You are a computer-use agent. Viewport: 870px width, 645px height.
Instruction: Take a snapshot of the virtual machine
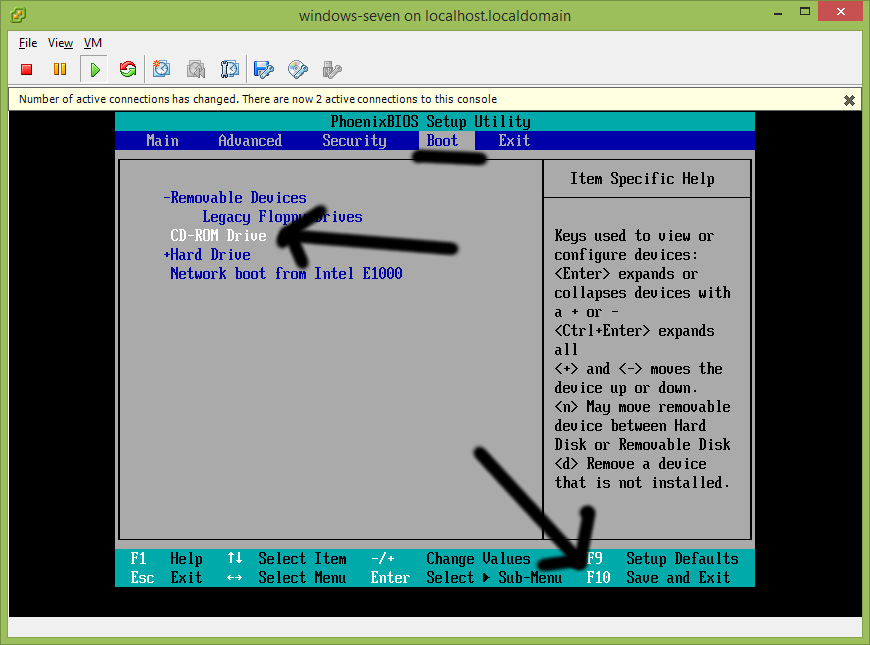pos(161,69)
